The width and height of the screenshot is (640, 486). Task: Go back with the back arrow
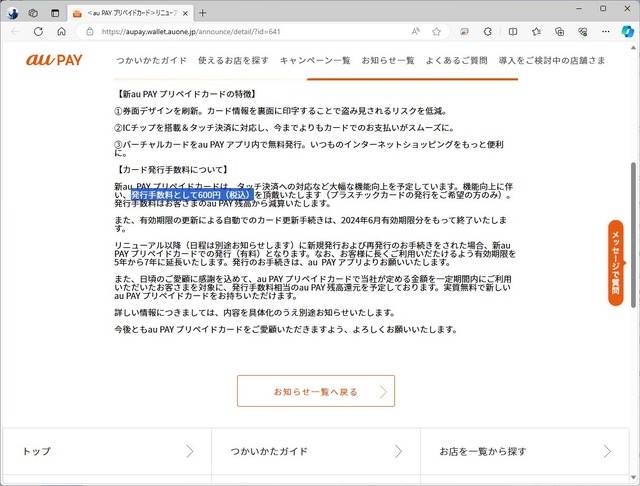pyautogui.click(x=15, y=31)
